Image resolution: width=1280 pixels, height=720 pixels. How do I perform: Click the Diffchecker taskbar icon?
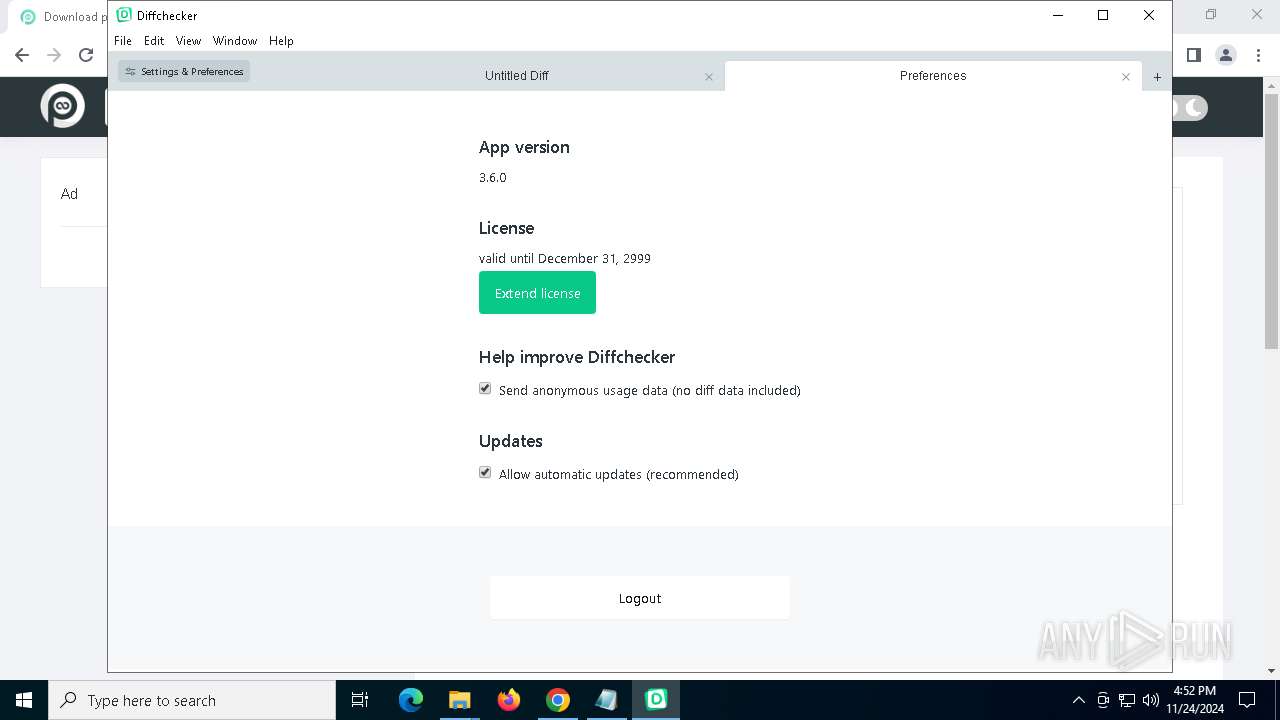pos(656,700)
